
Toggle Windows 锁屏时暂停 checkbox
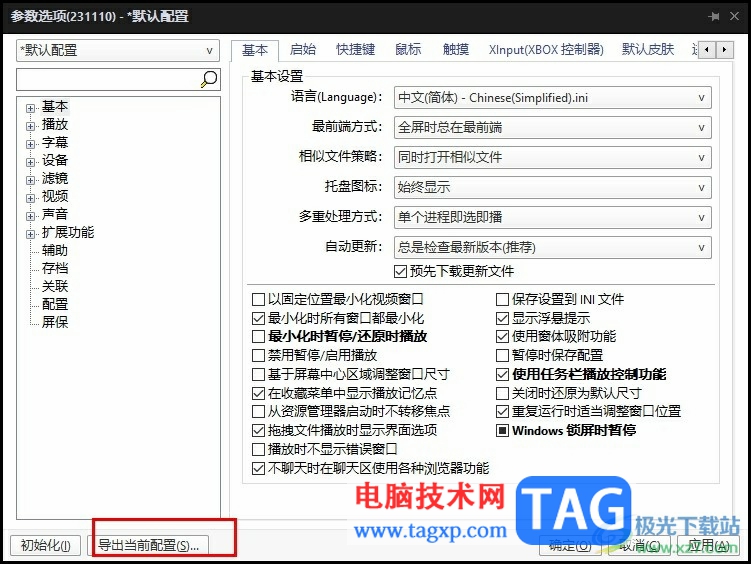[x=502, y=430]
